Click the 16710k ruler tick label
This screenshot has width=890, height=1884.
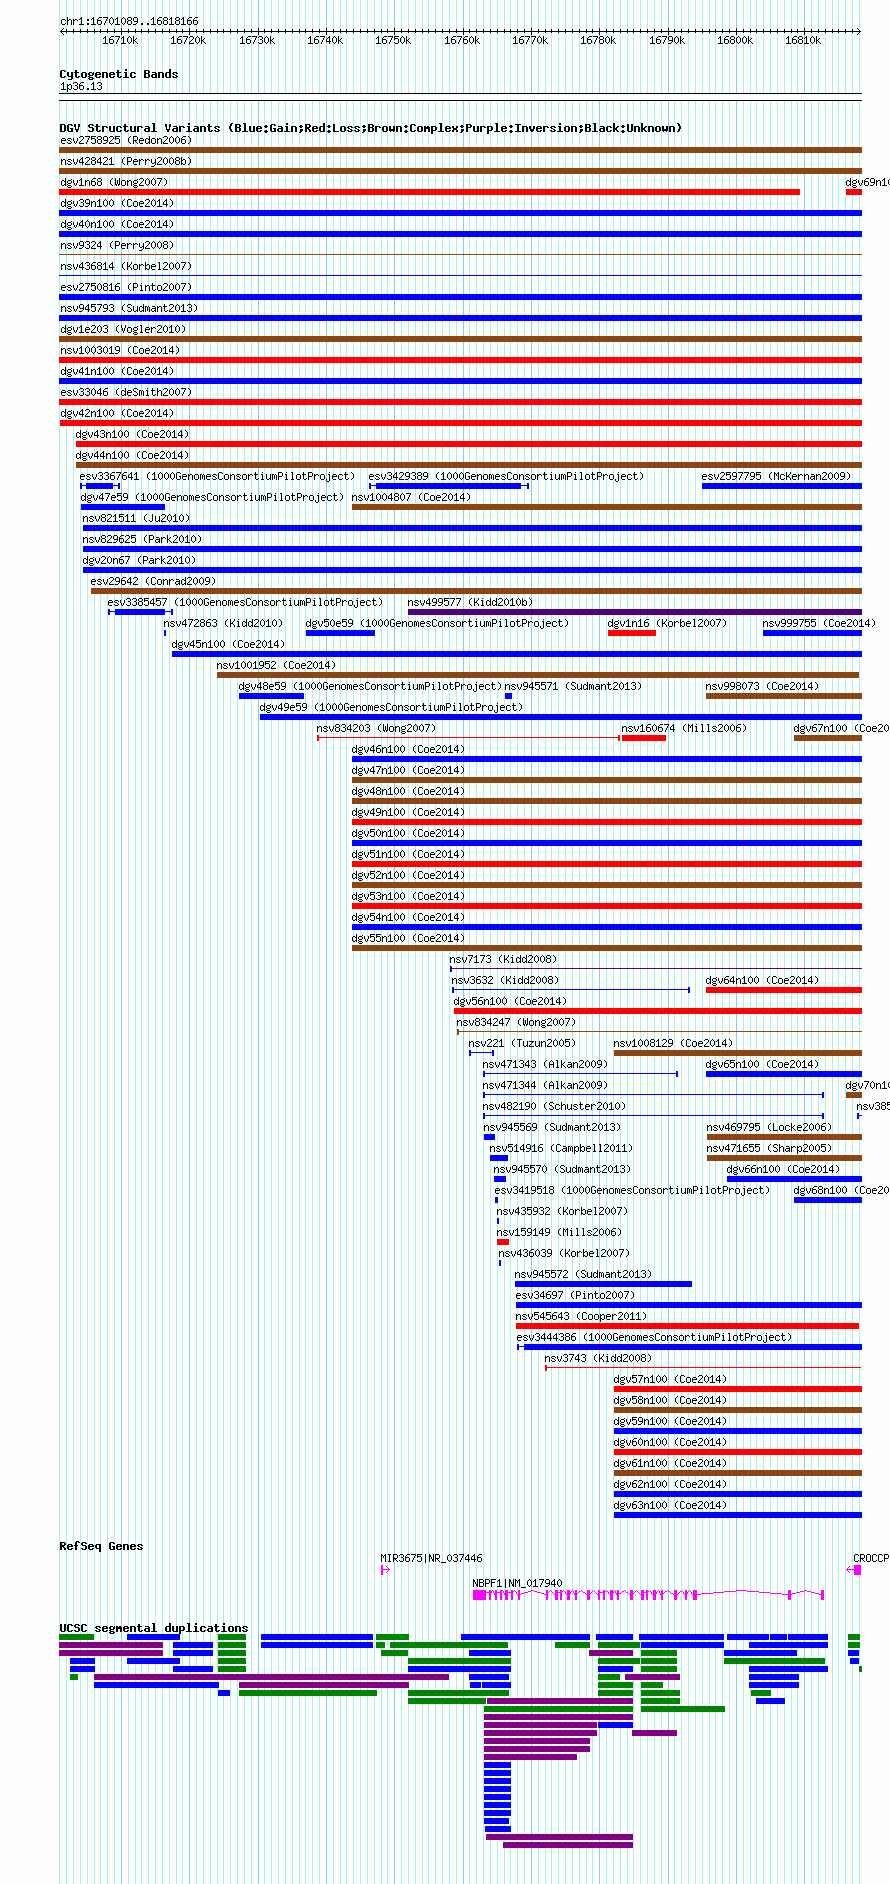(120, 40)
